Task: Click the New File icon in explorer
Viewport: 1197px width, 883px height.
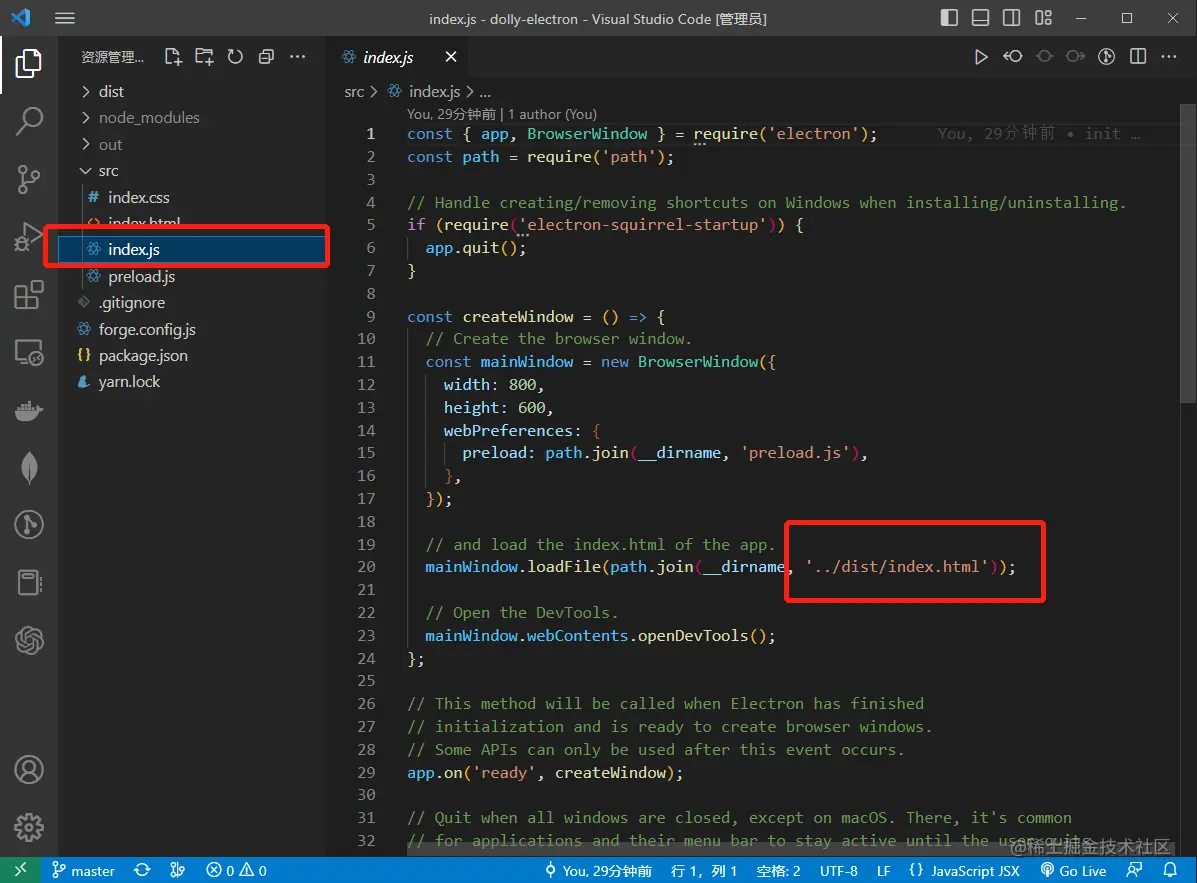Action: pyautogui.click(x=173, y=57)
